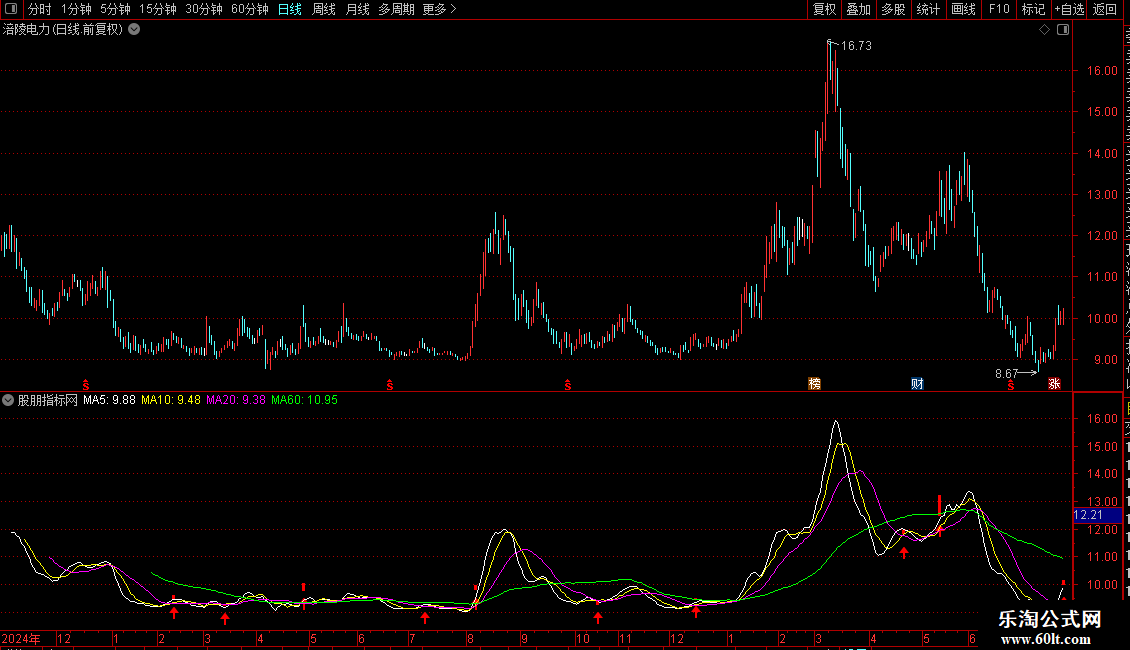Switch to 分时 intraday view
Viewport: 1130px width, 650px height.
(40, 9)
